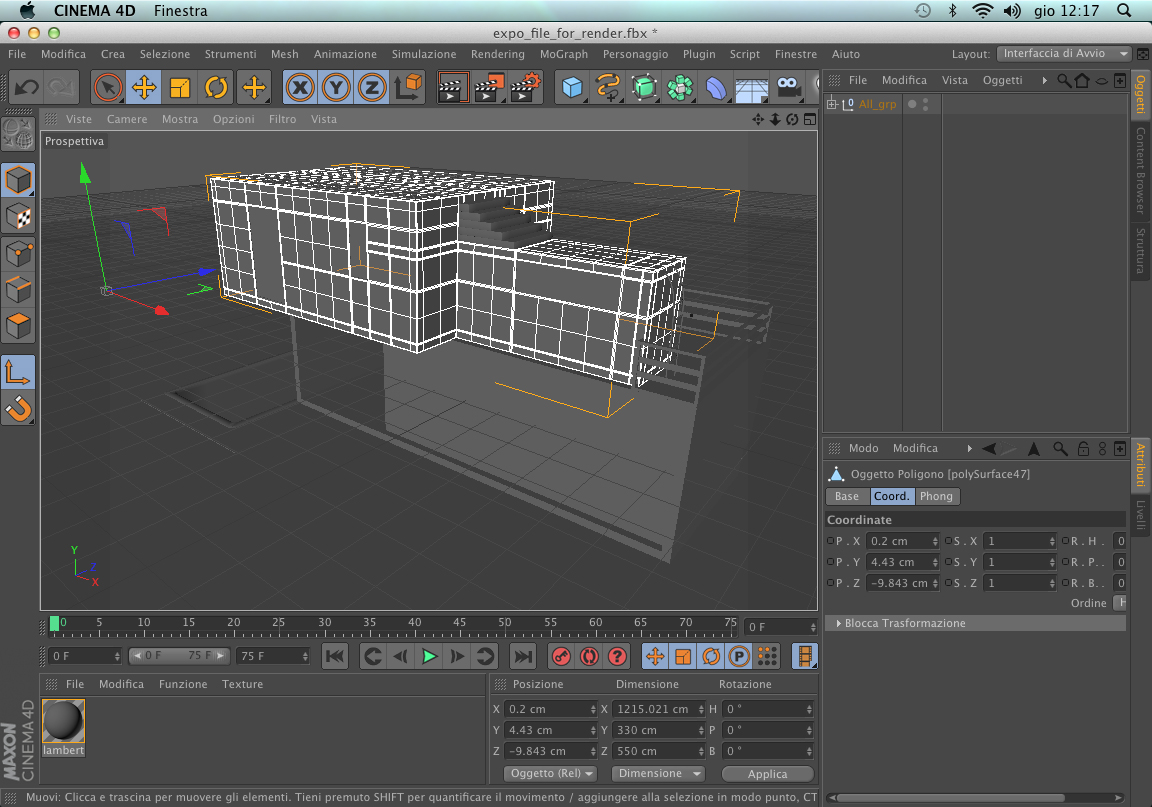
Task: Select the Rotate tool in the top toolbar
Action: pyautogui.click(x=217, y=88)
